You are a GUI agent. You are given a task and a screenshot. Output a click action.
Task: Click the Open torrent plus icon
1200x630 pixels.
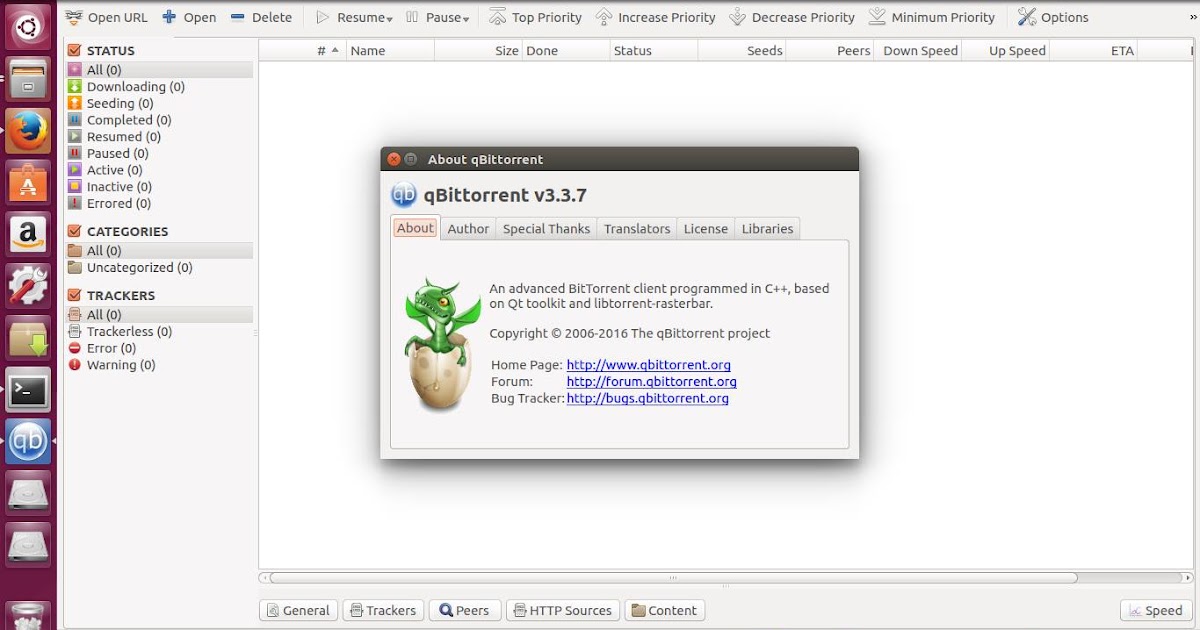(x=169, y=17)
